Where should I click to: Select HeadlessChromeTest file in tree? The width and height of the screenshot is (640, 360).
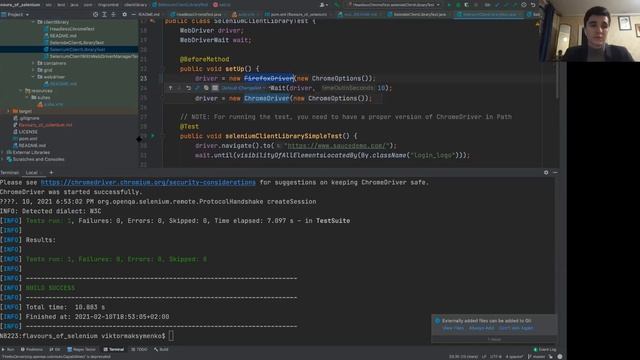(x=69, y=29)
